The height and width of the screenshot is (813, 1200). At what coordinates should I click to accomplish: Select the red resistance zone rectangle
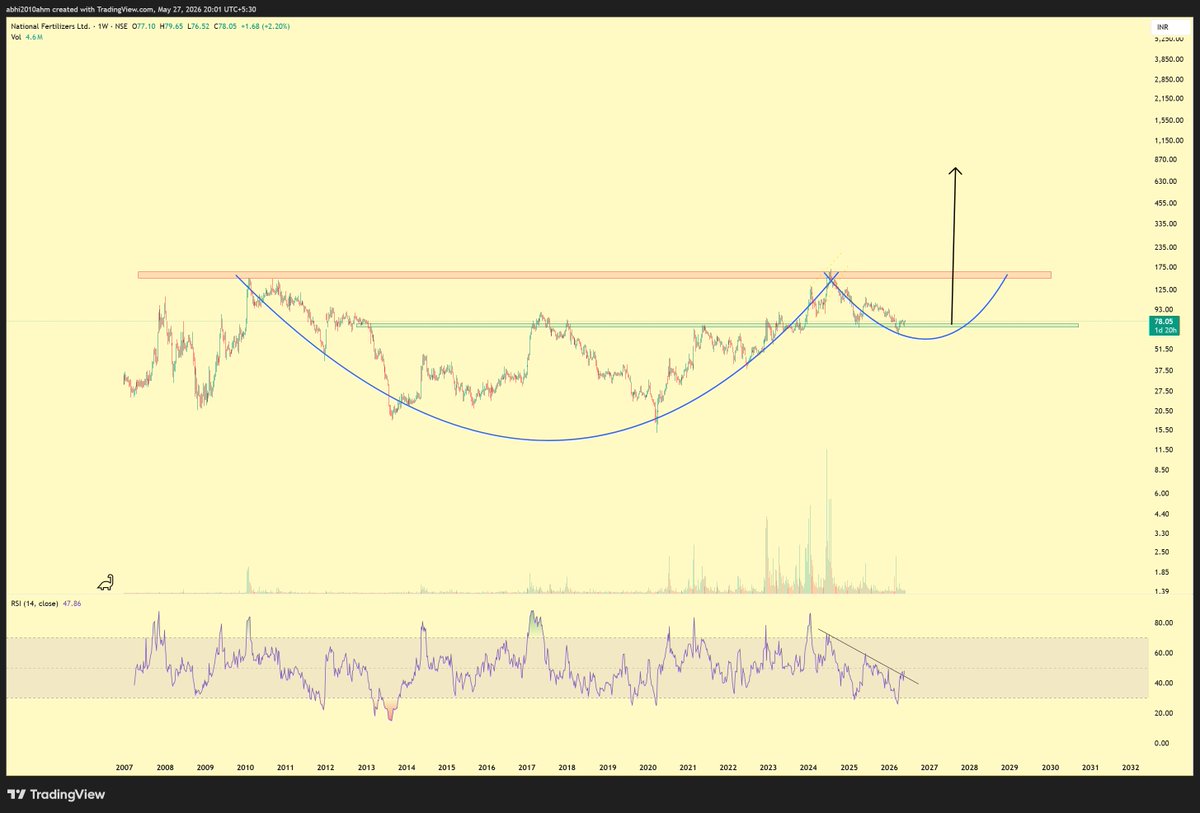tap(594, 274)
